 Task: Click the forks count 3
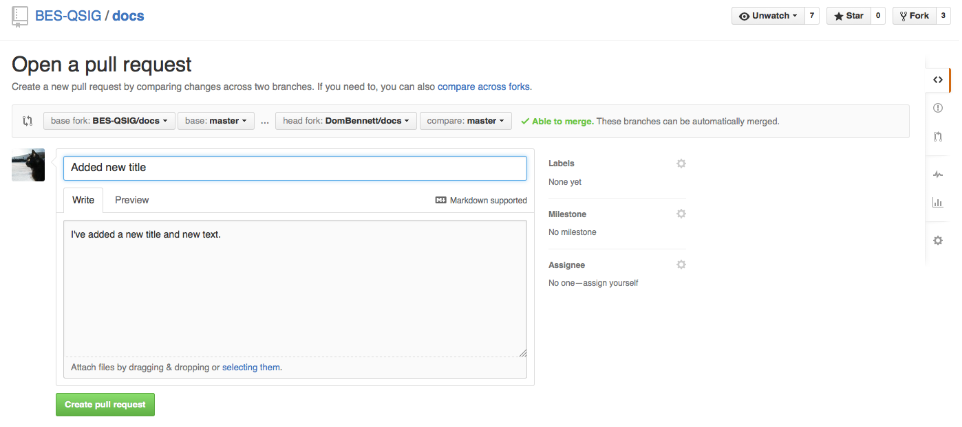point(943,17)
